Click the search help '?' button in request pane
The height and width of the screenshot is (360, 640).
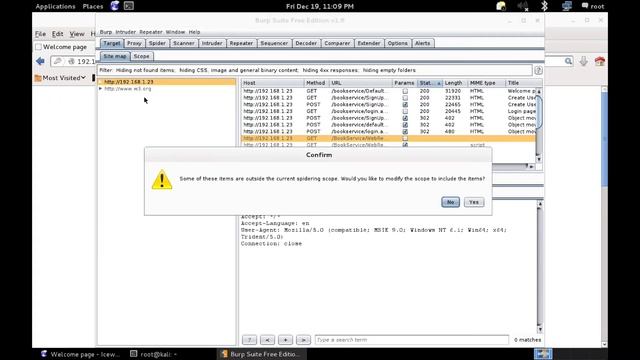[249, 340]
